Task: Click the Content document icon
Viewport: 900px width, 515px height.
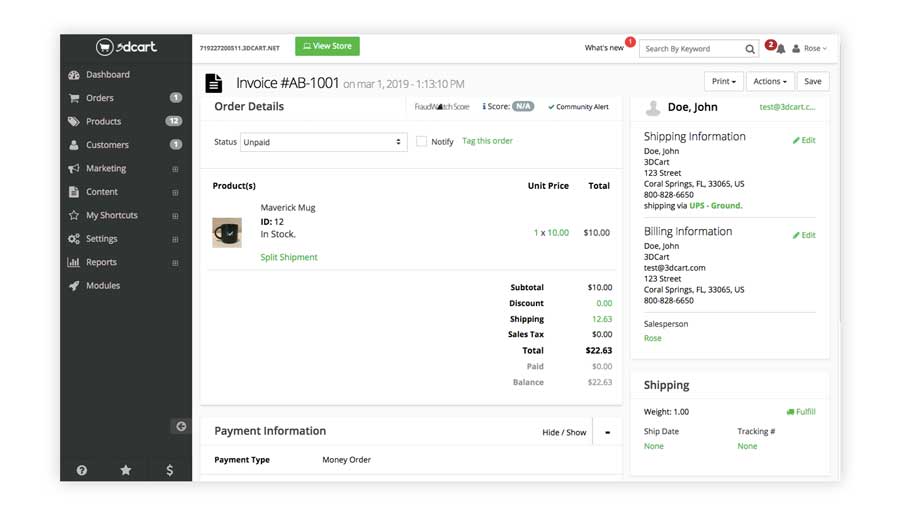Action: tap(73, 192)
